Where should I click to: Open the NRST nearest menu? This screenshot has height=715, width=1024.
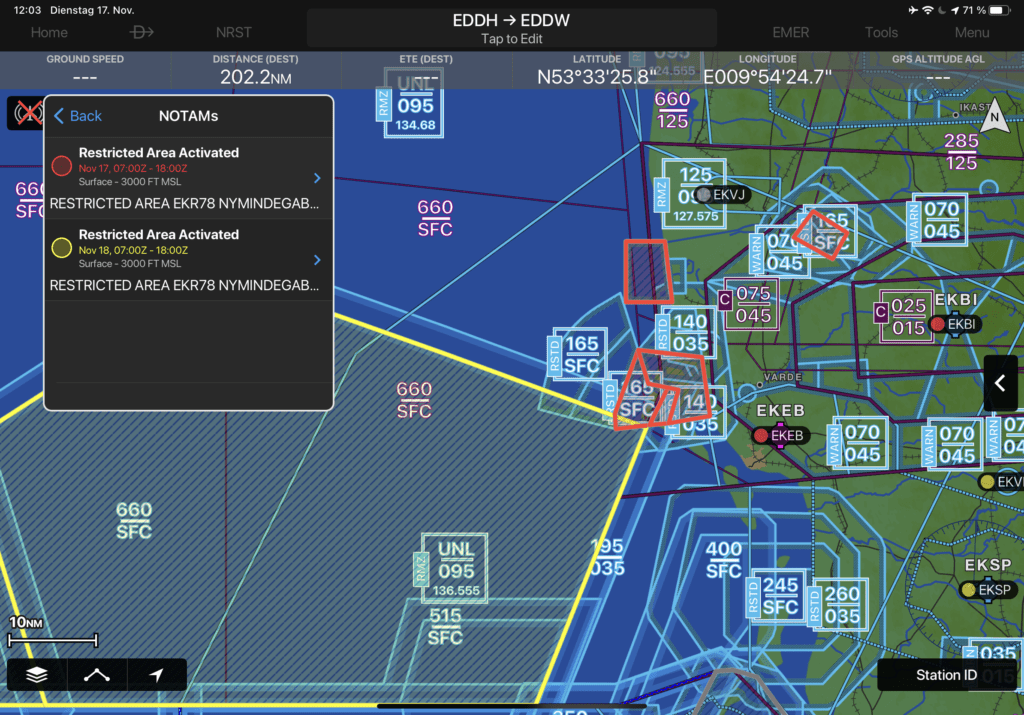(x=233, y=33)
